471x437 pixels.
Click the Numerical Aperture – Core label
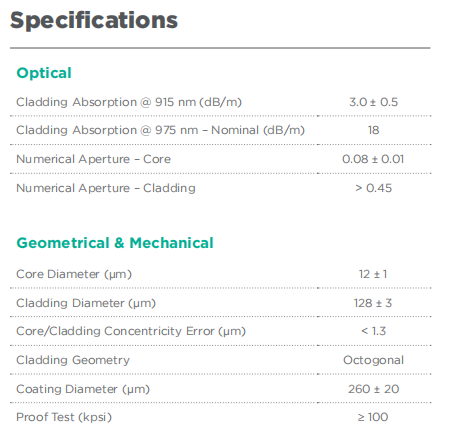[x=93, y=159]
